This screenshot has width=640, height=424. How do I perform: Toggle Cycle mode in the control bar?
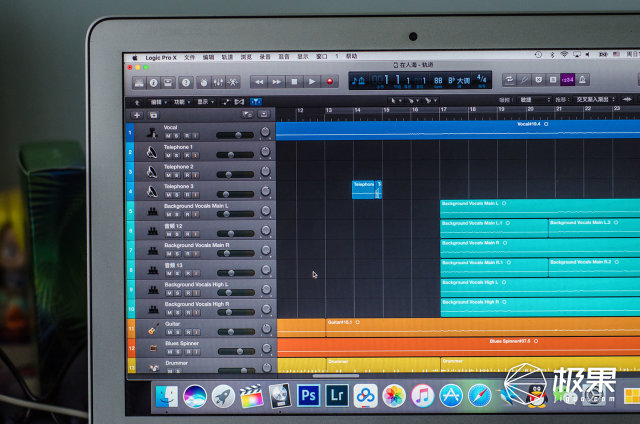(x=509, y=80)
